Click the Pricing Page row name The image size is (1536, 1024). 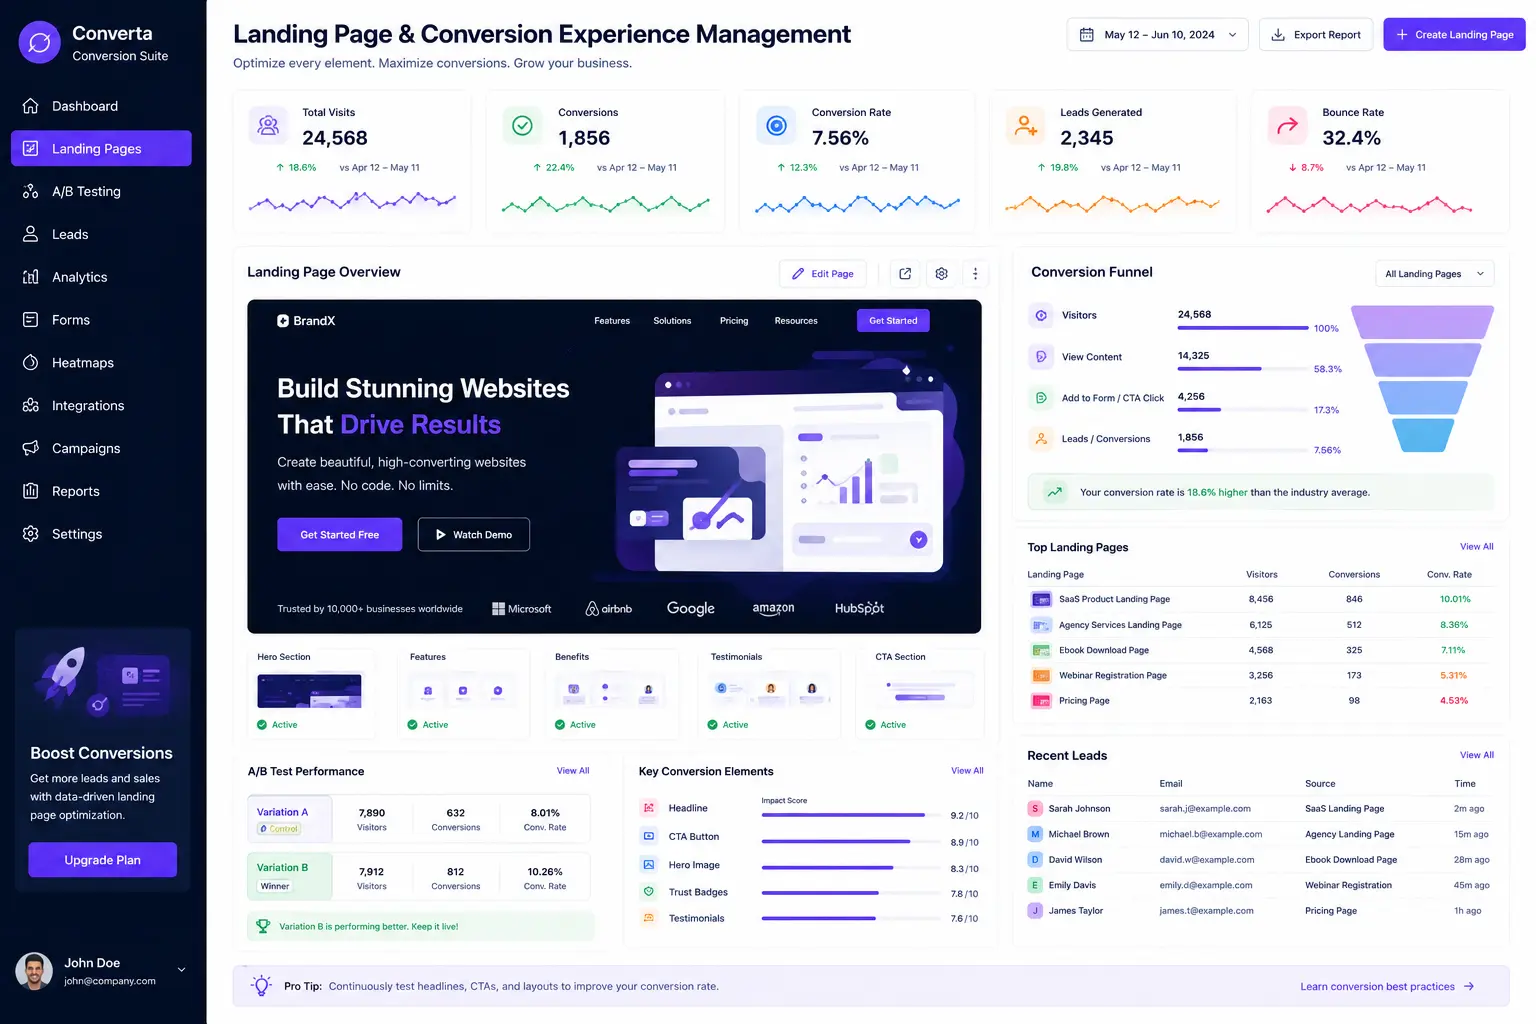click(1084, 700)
